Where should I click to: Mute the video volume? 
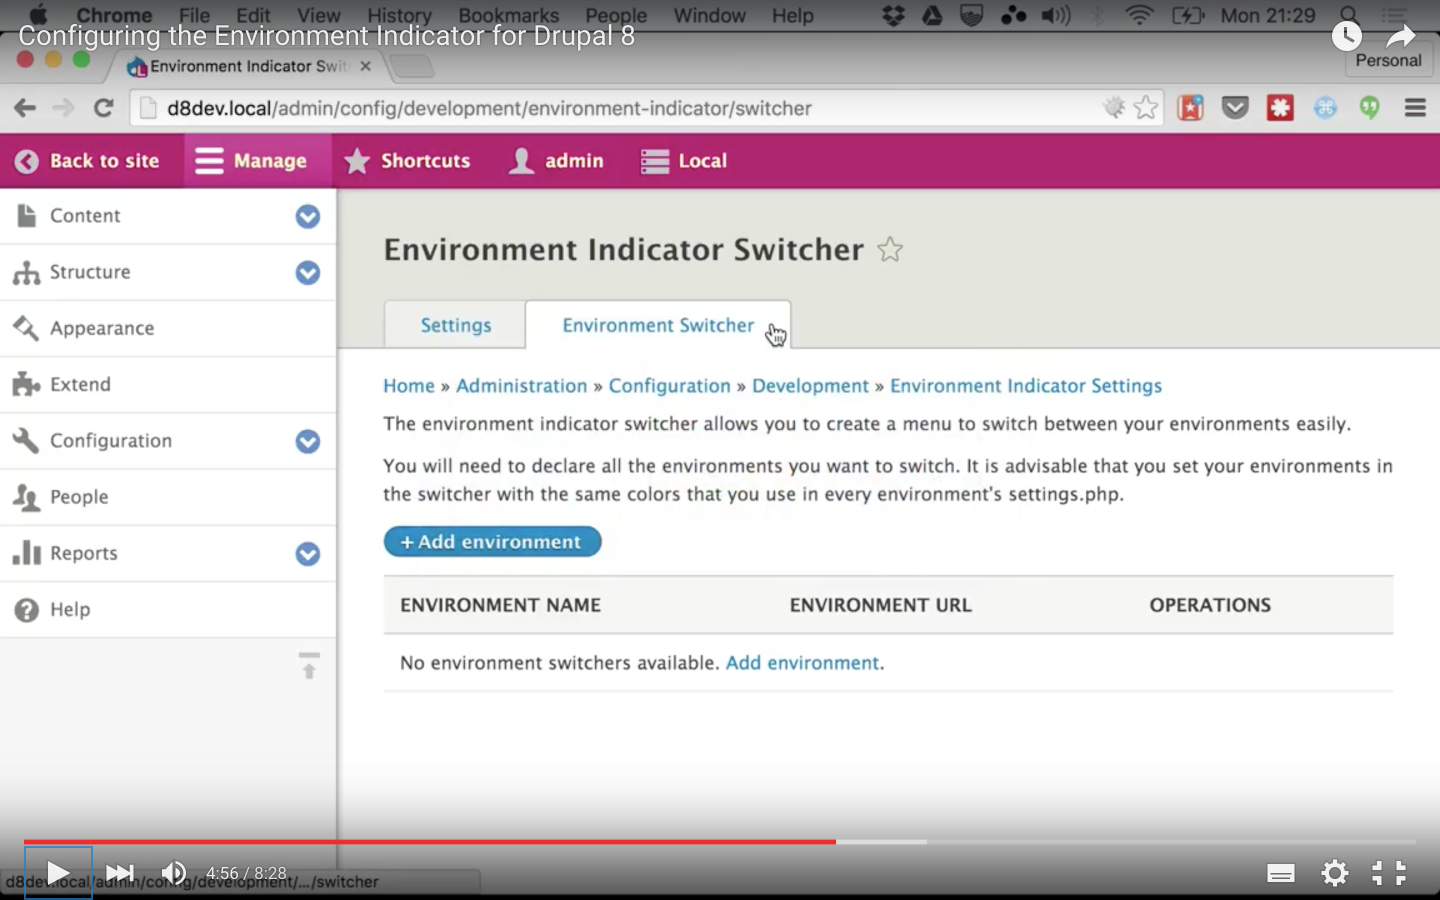[174, 873]
